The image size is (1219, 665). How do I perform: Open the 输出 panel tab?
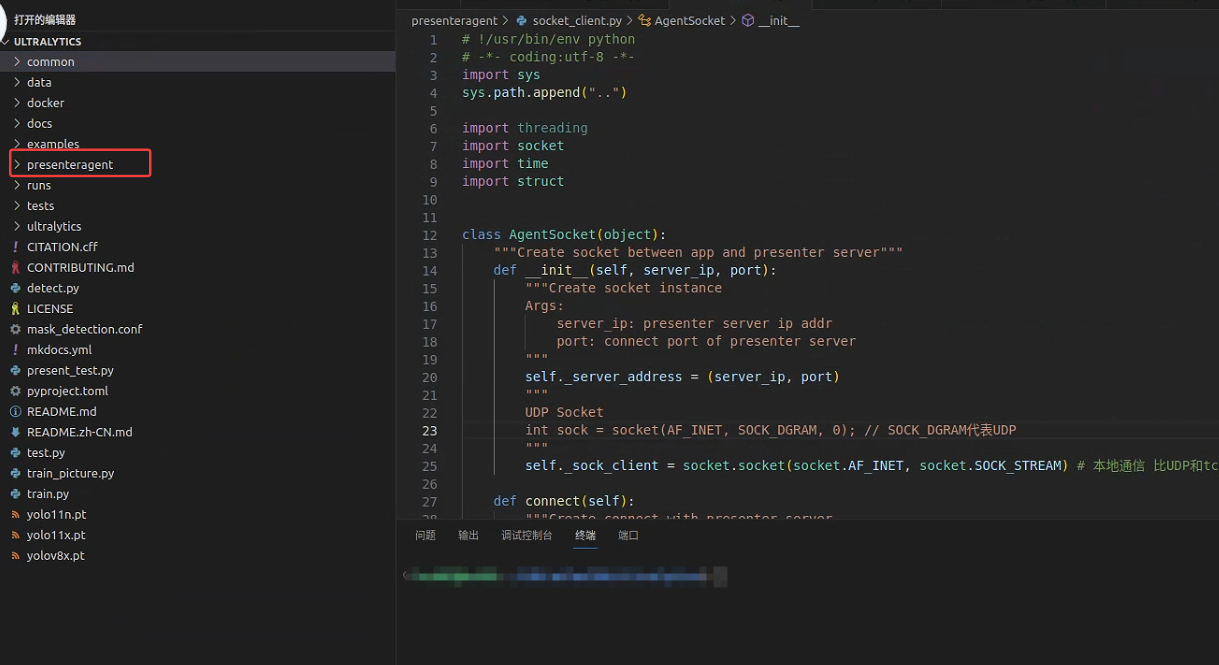(468, 535)
